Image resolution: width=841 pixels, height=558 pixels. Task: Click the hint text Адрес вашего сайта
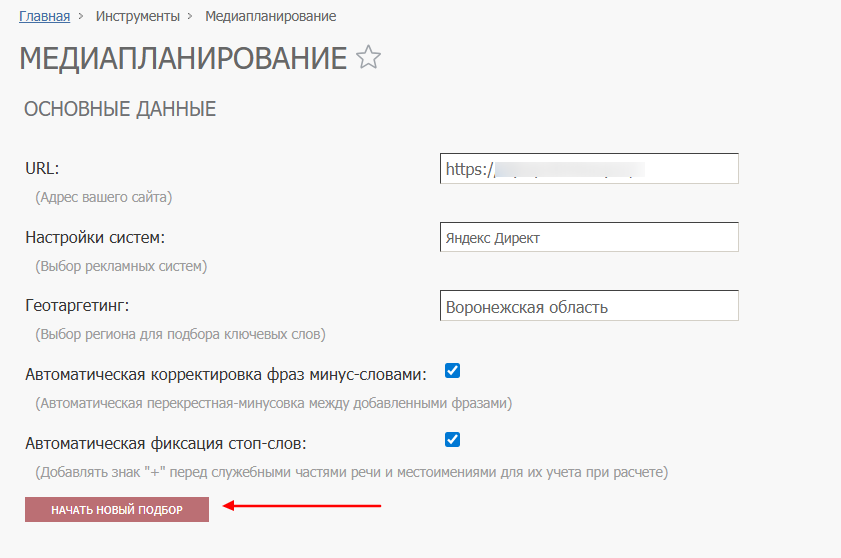click(104, 197)
